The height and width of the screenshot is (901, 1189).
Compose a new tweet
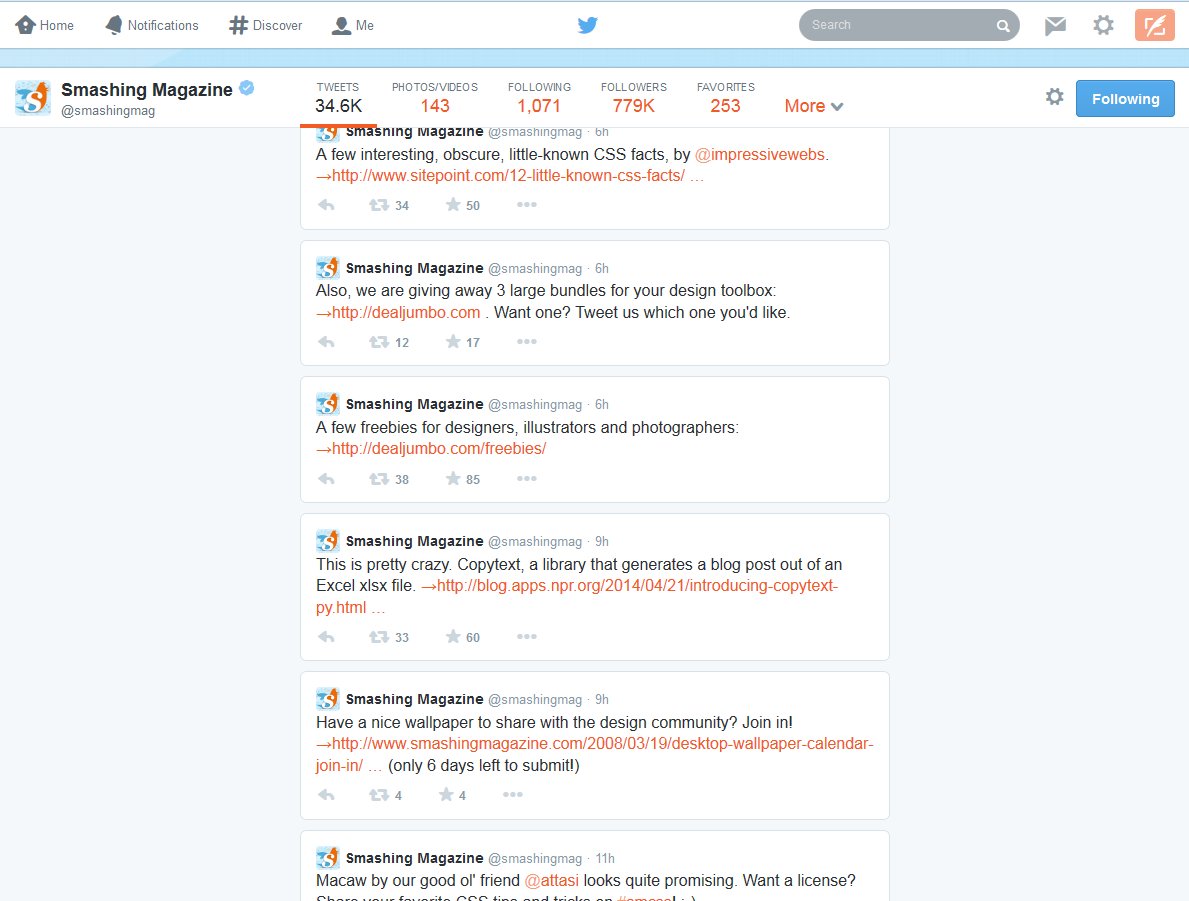pyautogui.click(x=1154, y=25)
